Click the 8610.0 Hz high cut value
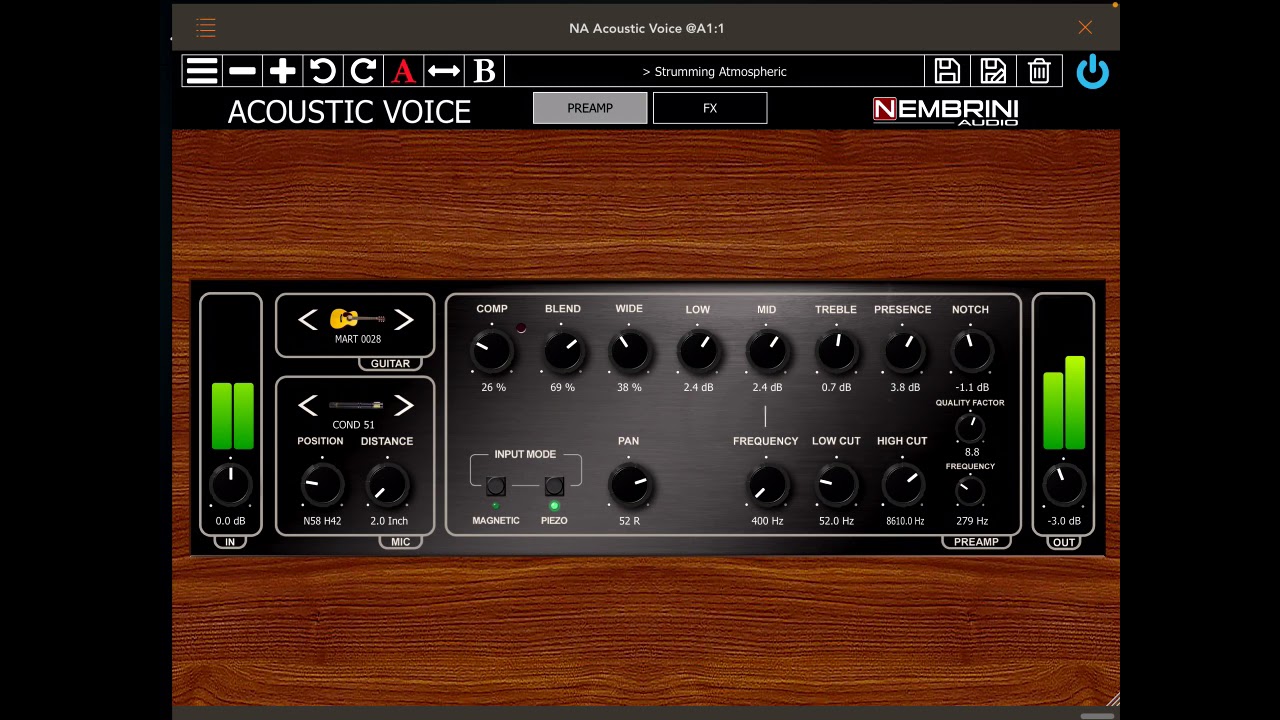 (x=905, y=521)
